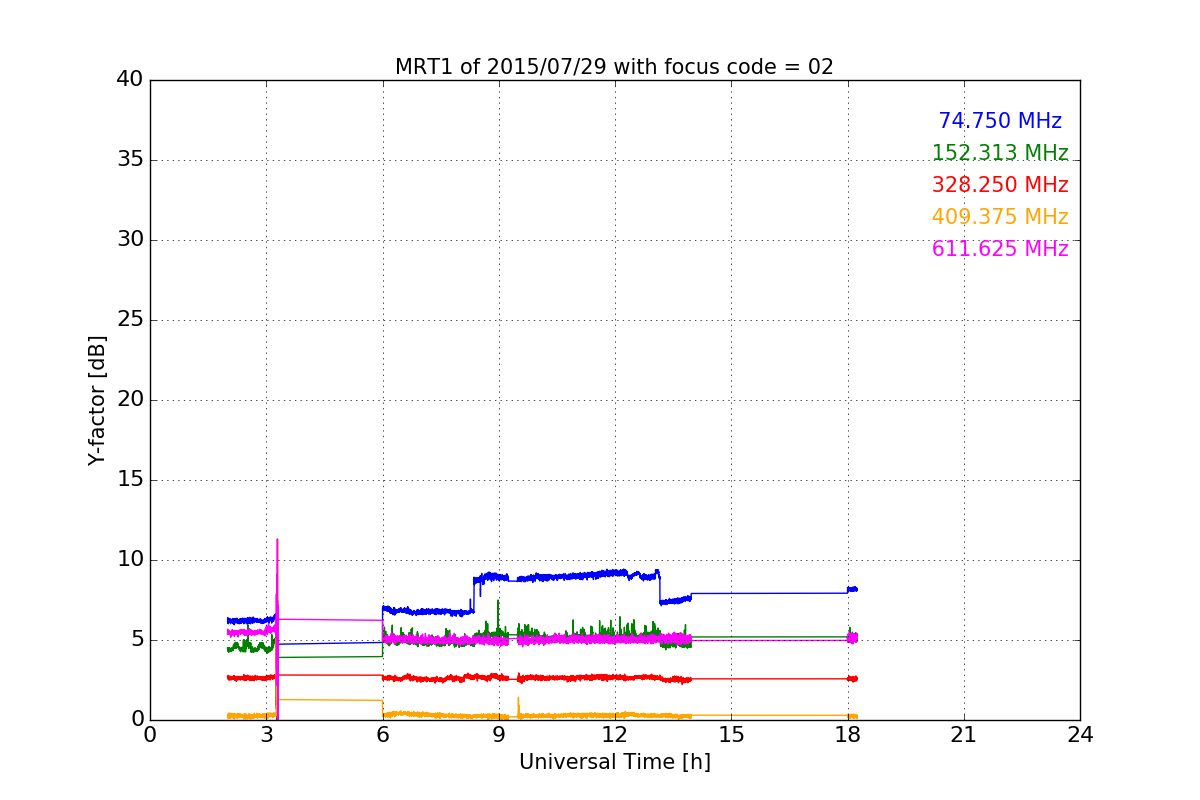Click the x-axis tick label 18
This screenshot has height=800, width=1200.
click(848, 735)
